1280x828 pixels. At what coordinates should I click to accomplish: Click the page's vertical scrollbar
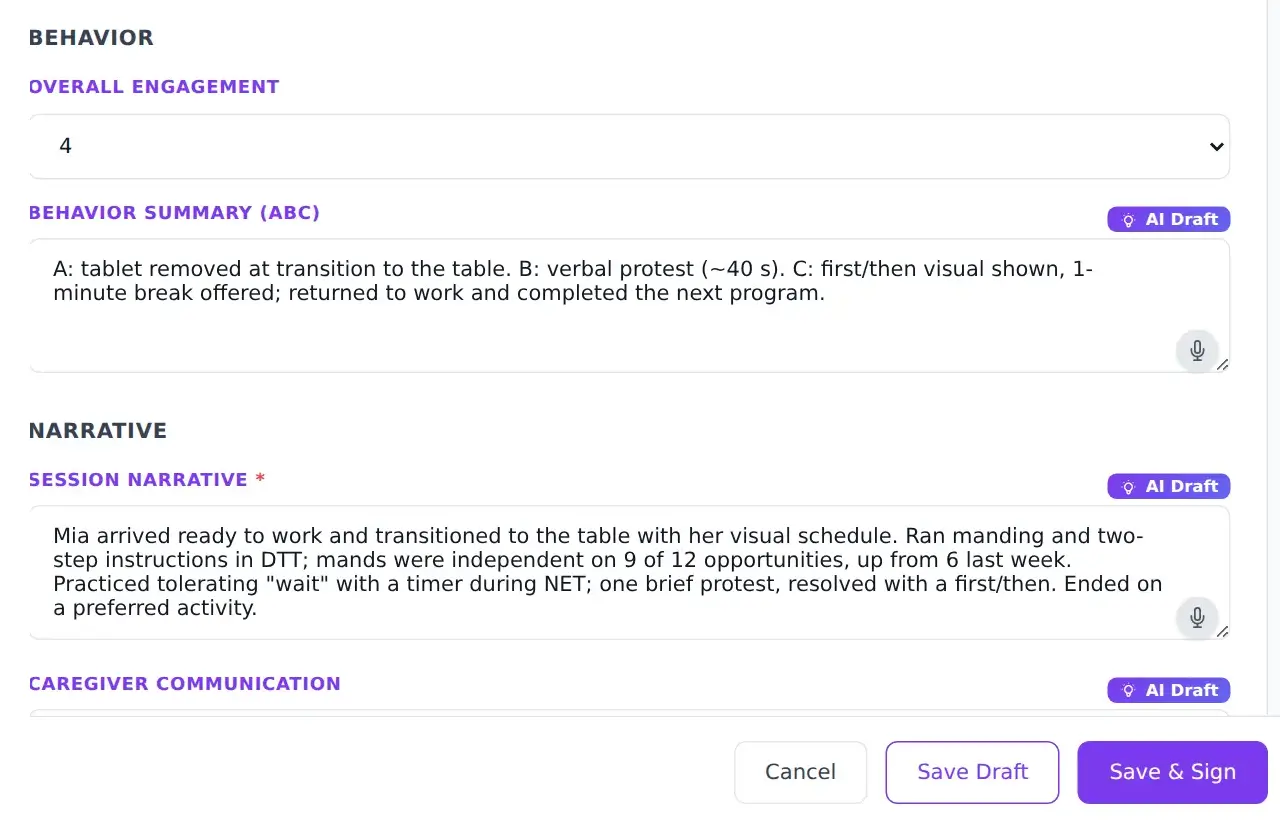pos(1273,357)
